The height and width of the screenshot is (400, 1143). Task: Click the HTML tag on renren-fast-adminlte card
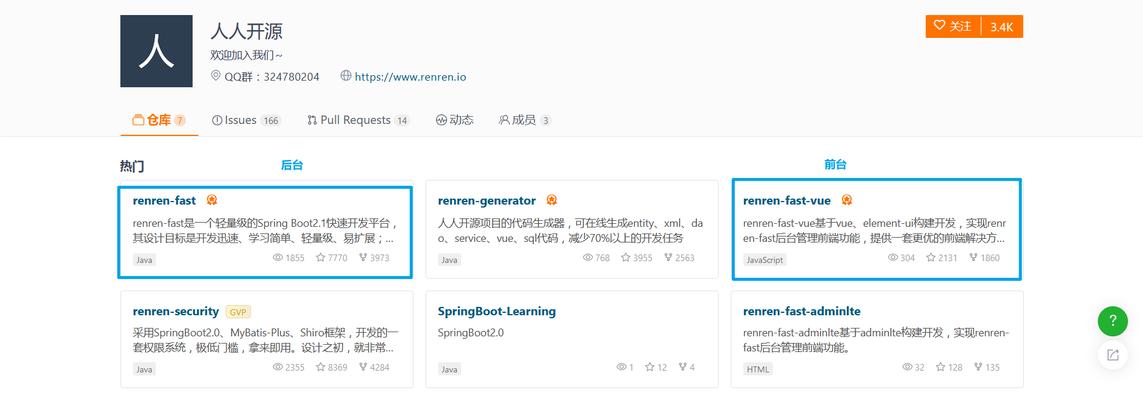pos(758,369)
